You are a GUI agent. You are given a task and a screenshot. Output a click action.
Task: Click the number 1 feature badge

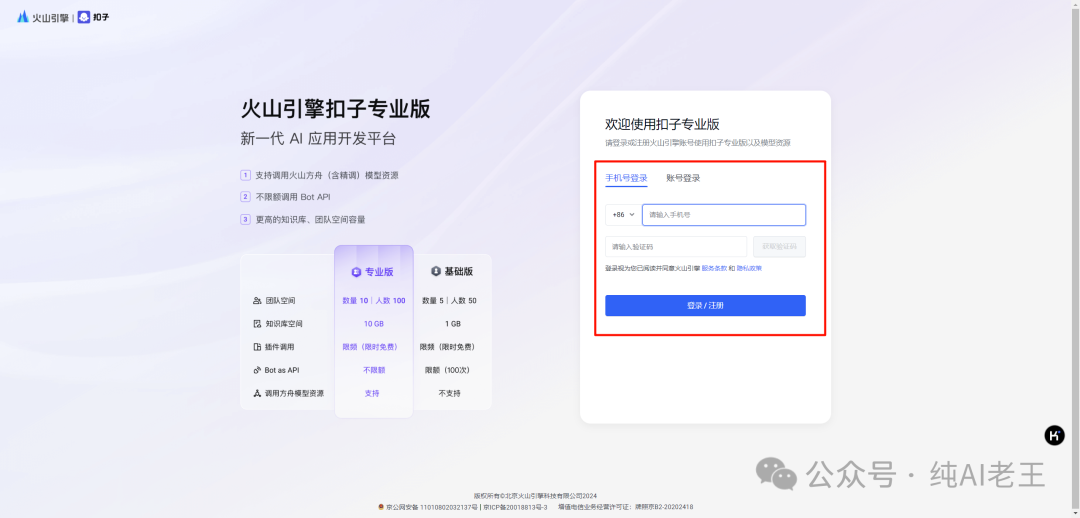(245, 175)
